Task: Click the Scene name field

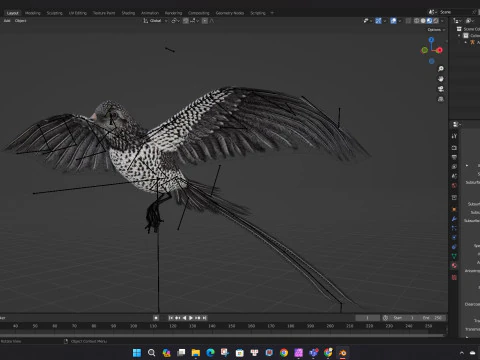Action: click(x=455, y=12)
